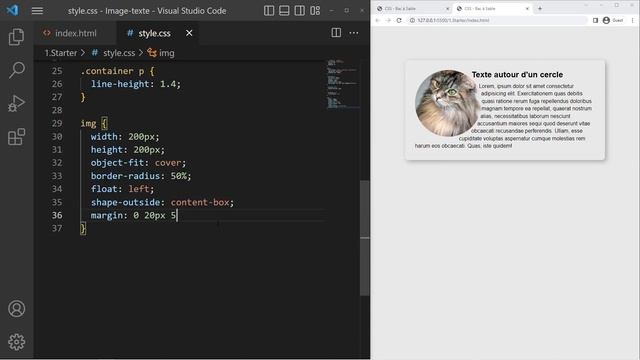Open the Manage gear menu

click(x=16, y=342)
